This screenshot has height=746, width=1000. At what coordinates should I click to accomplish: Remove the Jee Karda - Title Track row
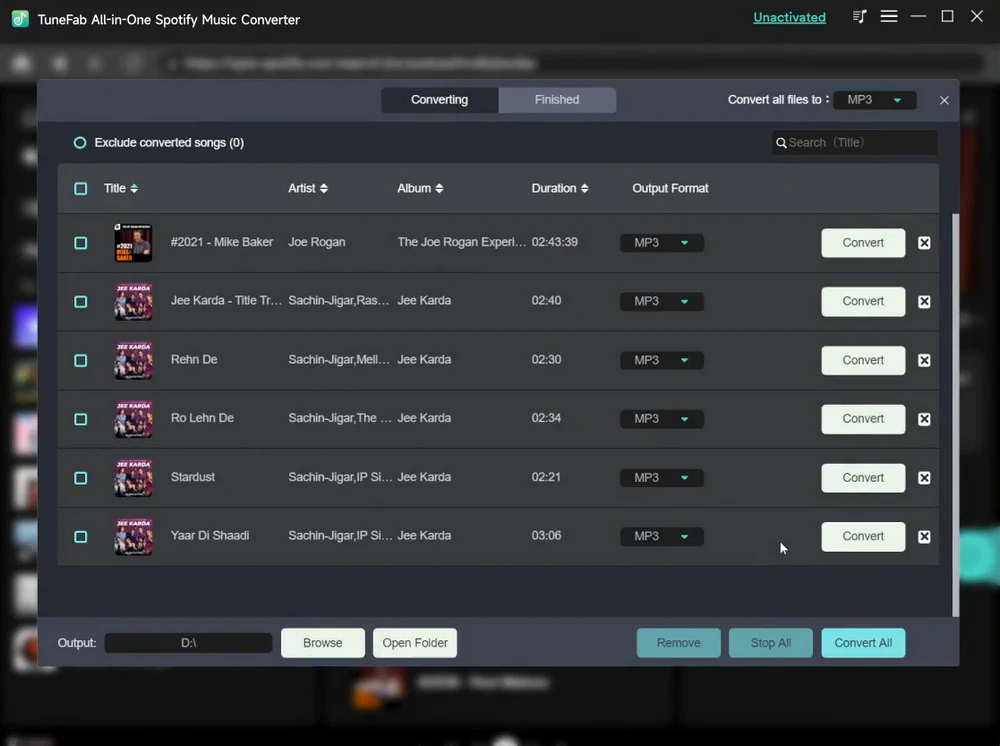(x=923, y=302)
